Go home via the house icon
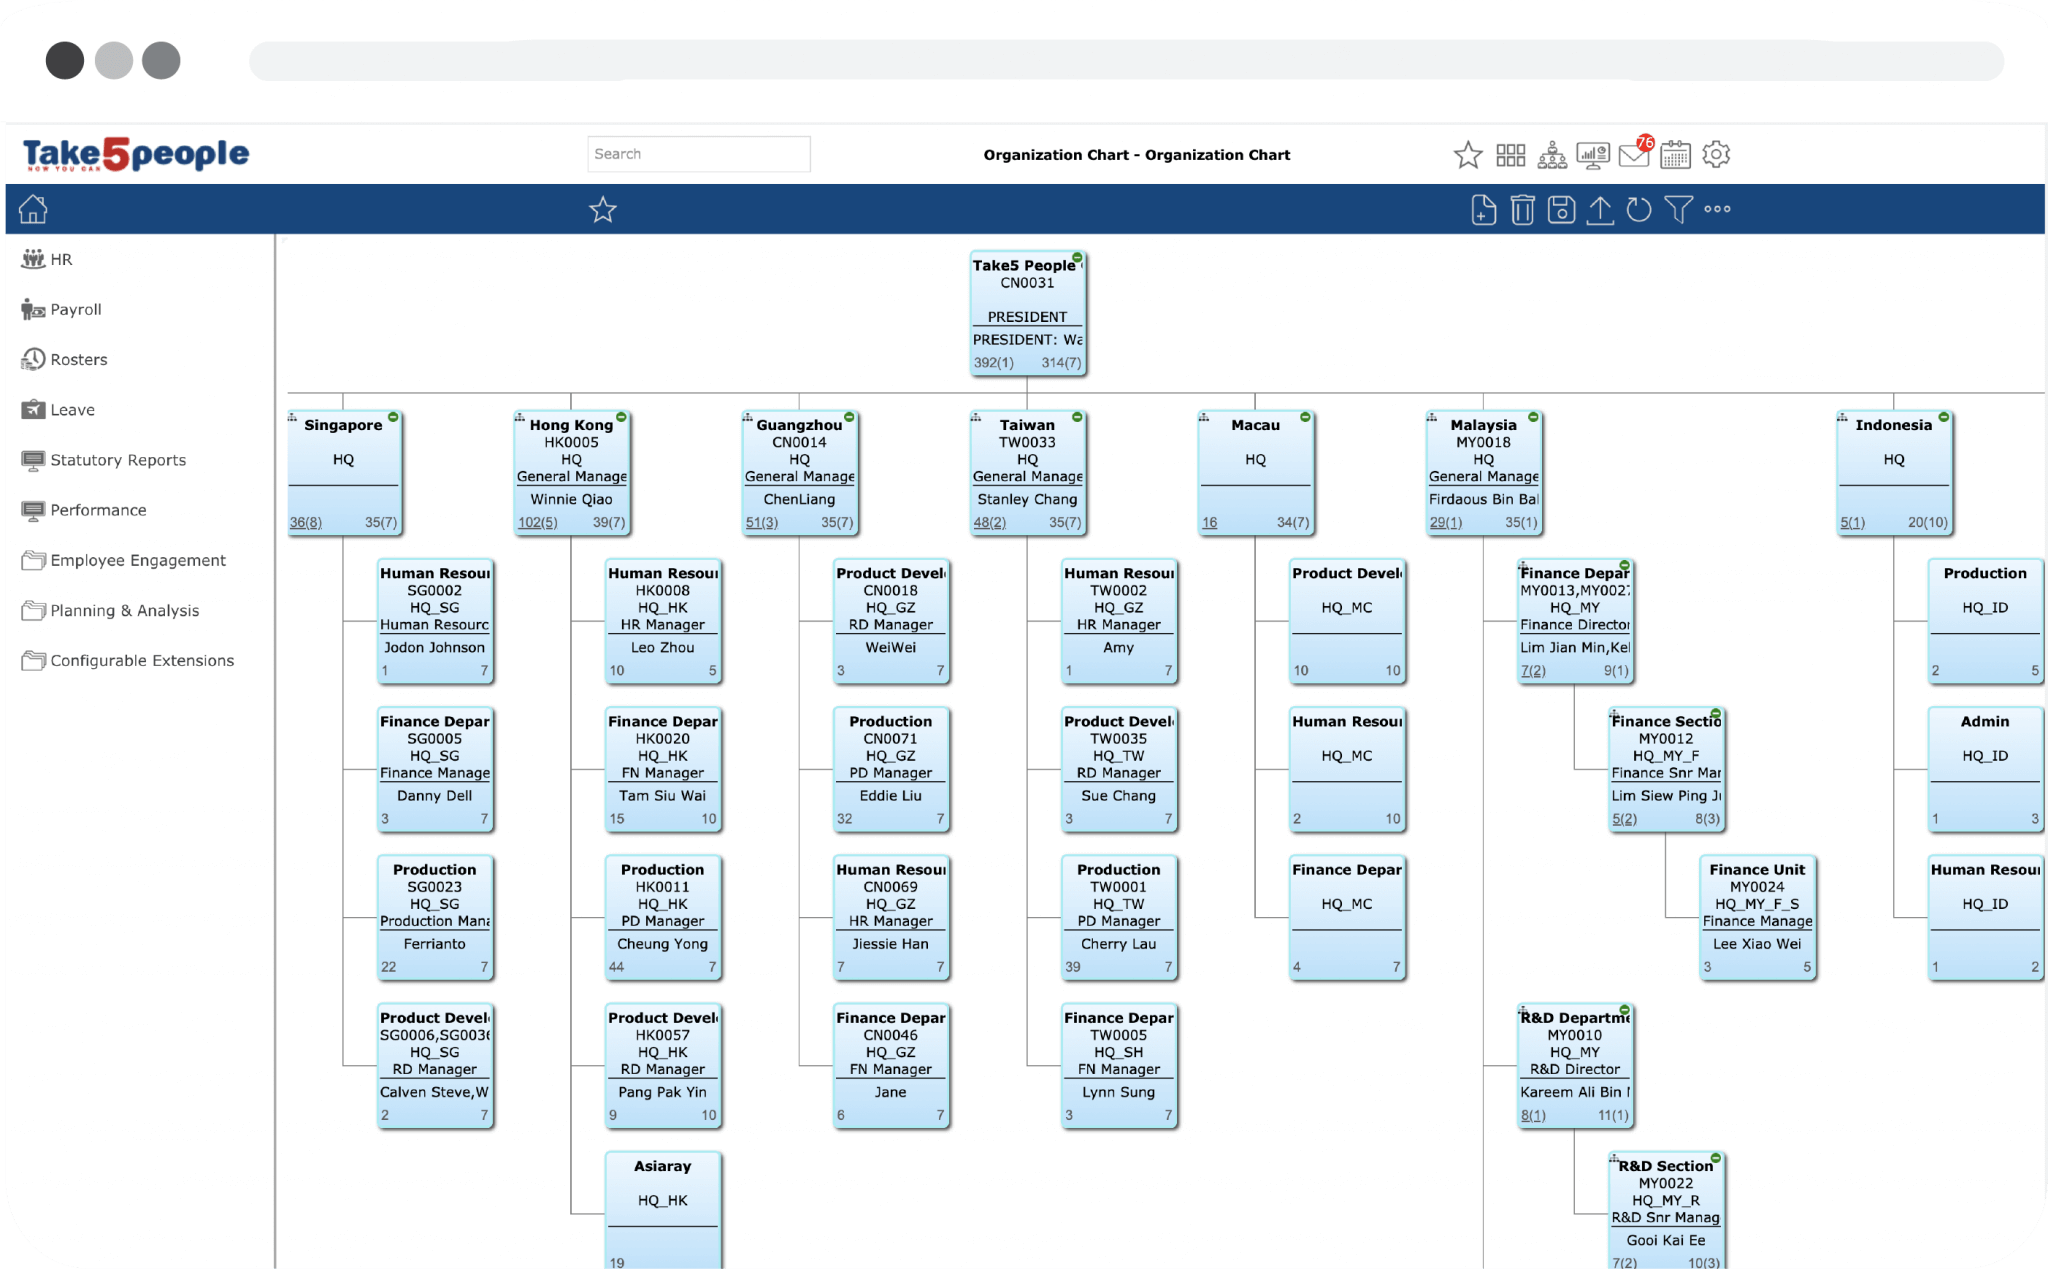 (x=33, y=210)
